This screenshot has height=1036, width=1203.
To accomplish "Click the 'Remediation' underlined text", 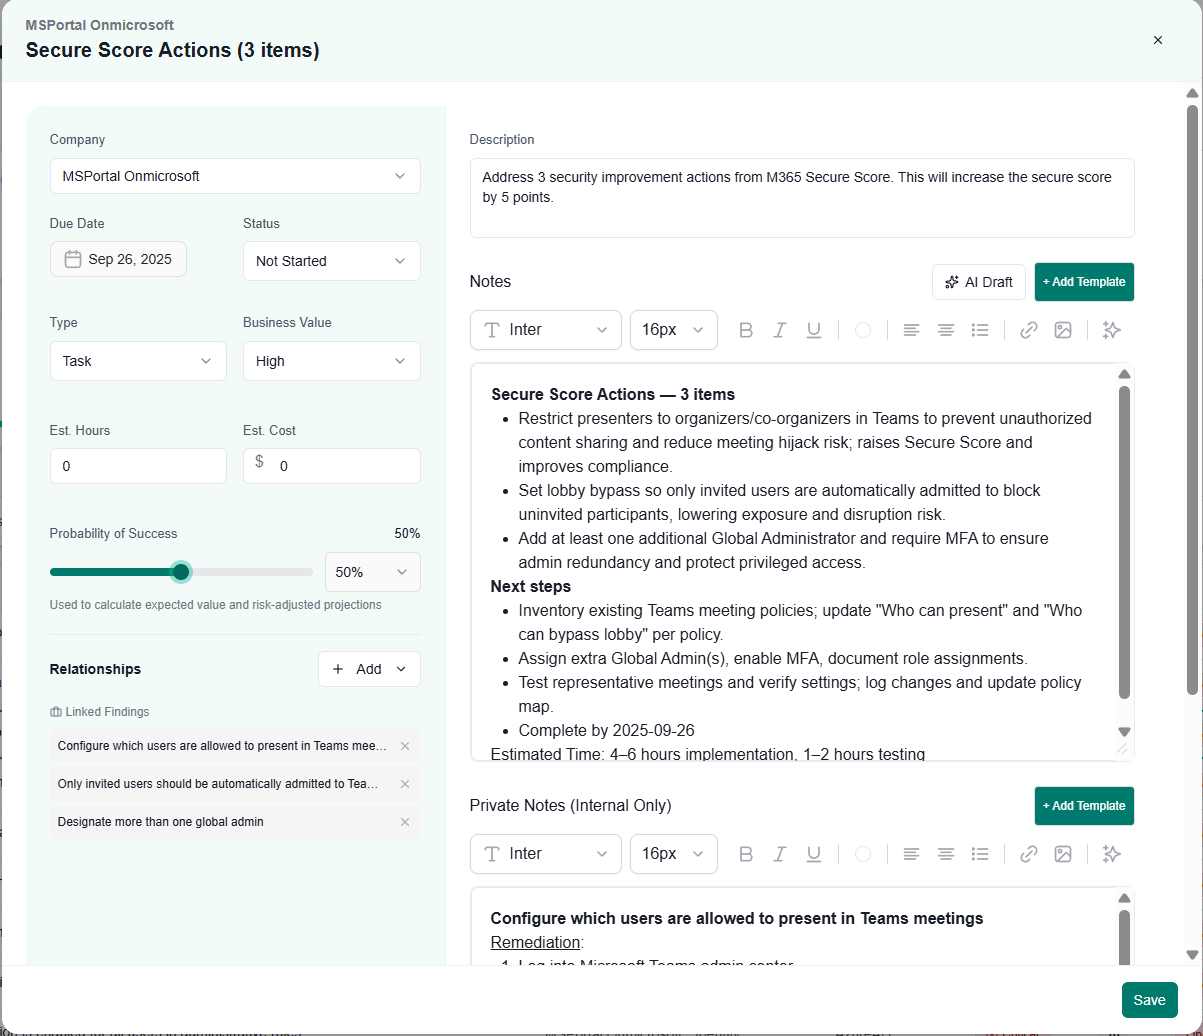I will 535,942.
